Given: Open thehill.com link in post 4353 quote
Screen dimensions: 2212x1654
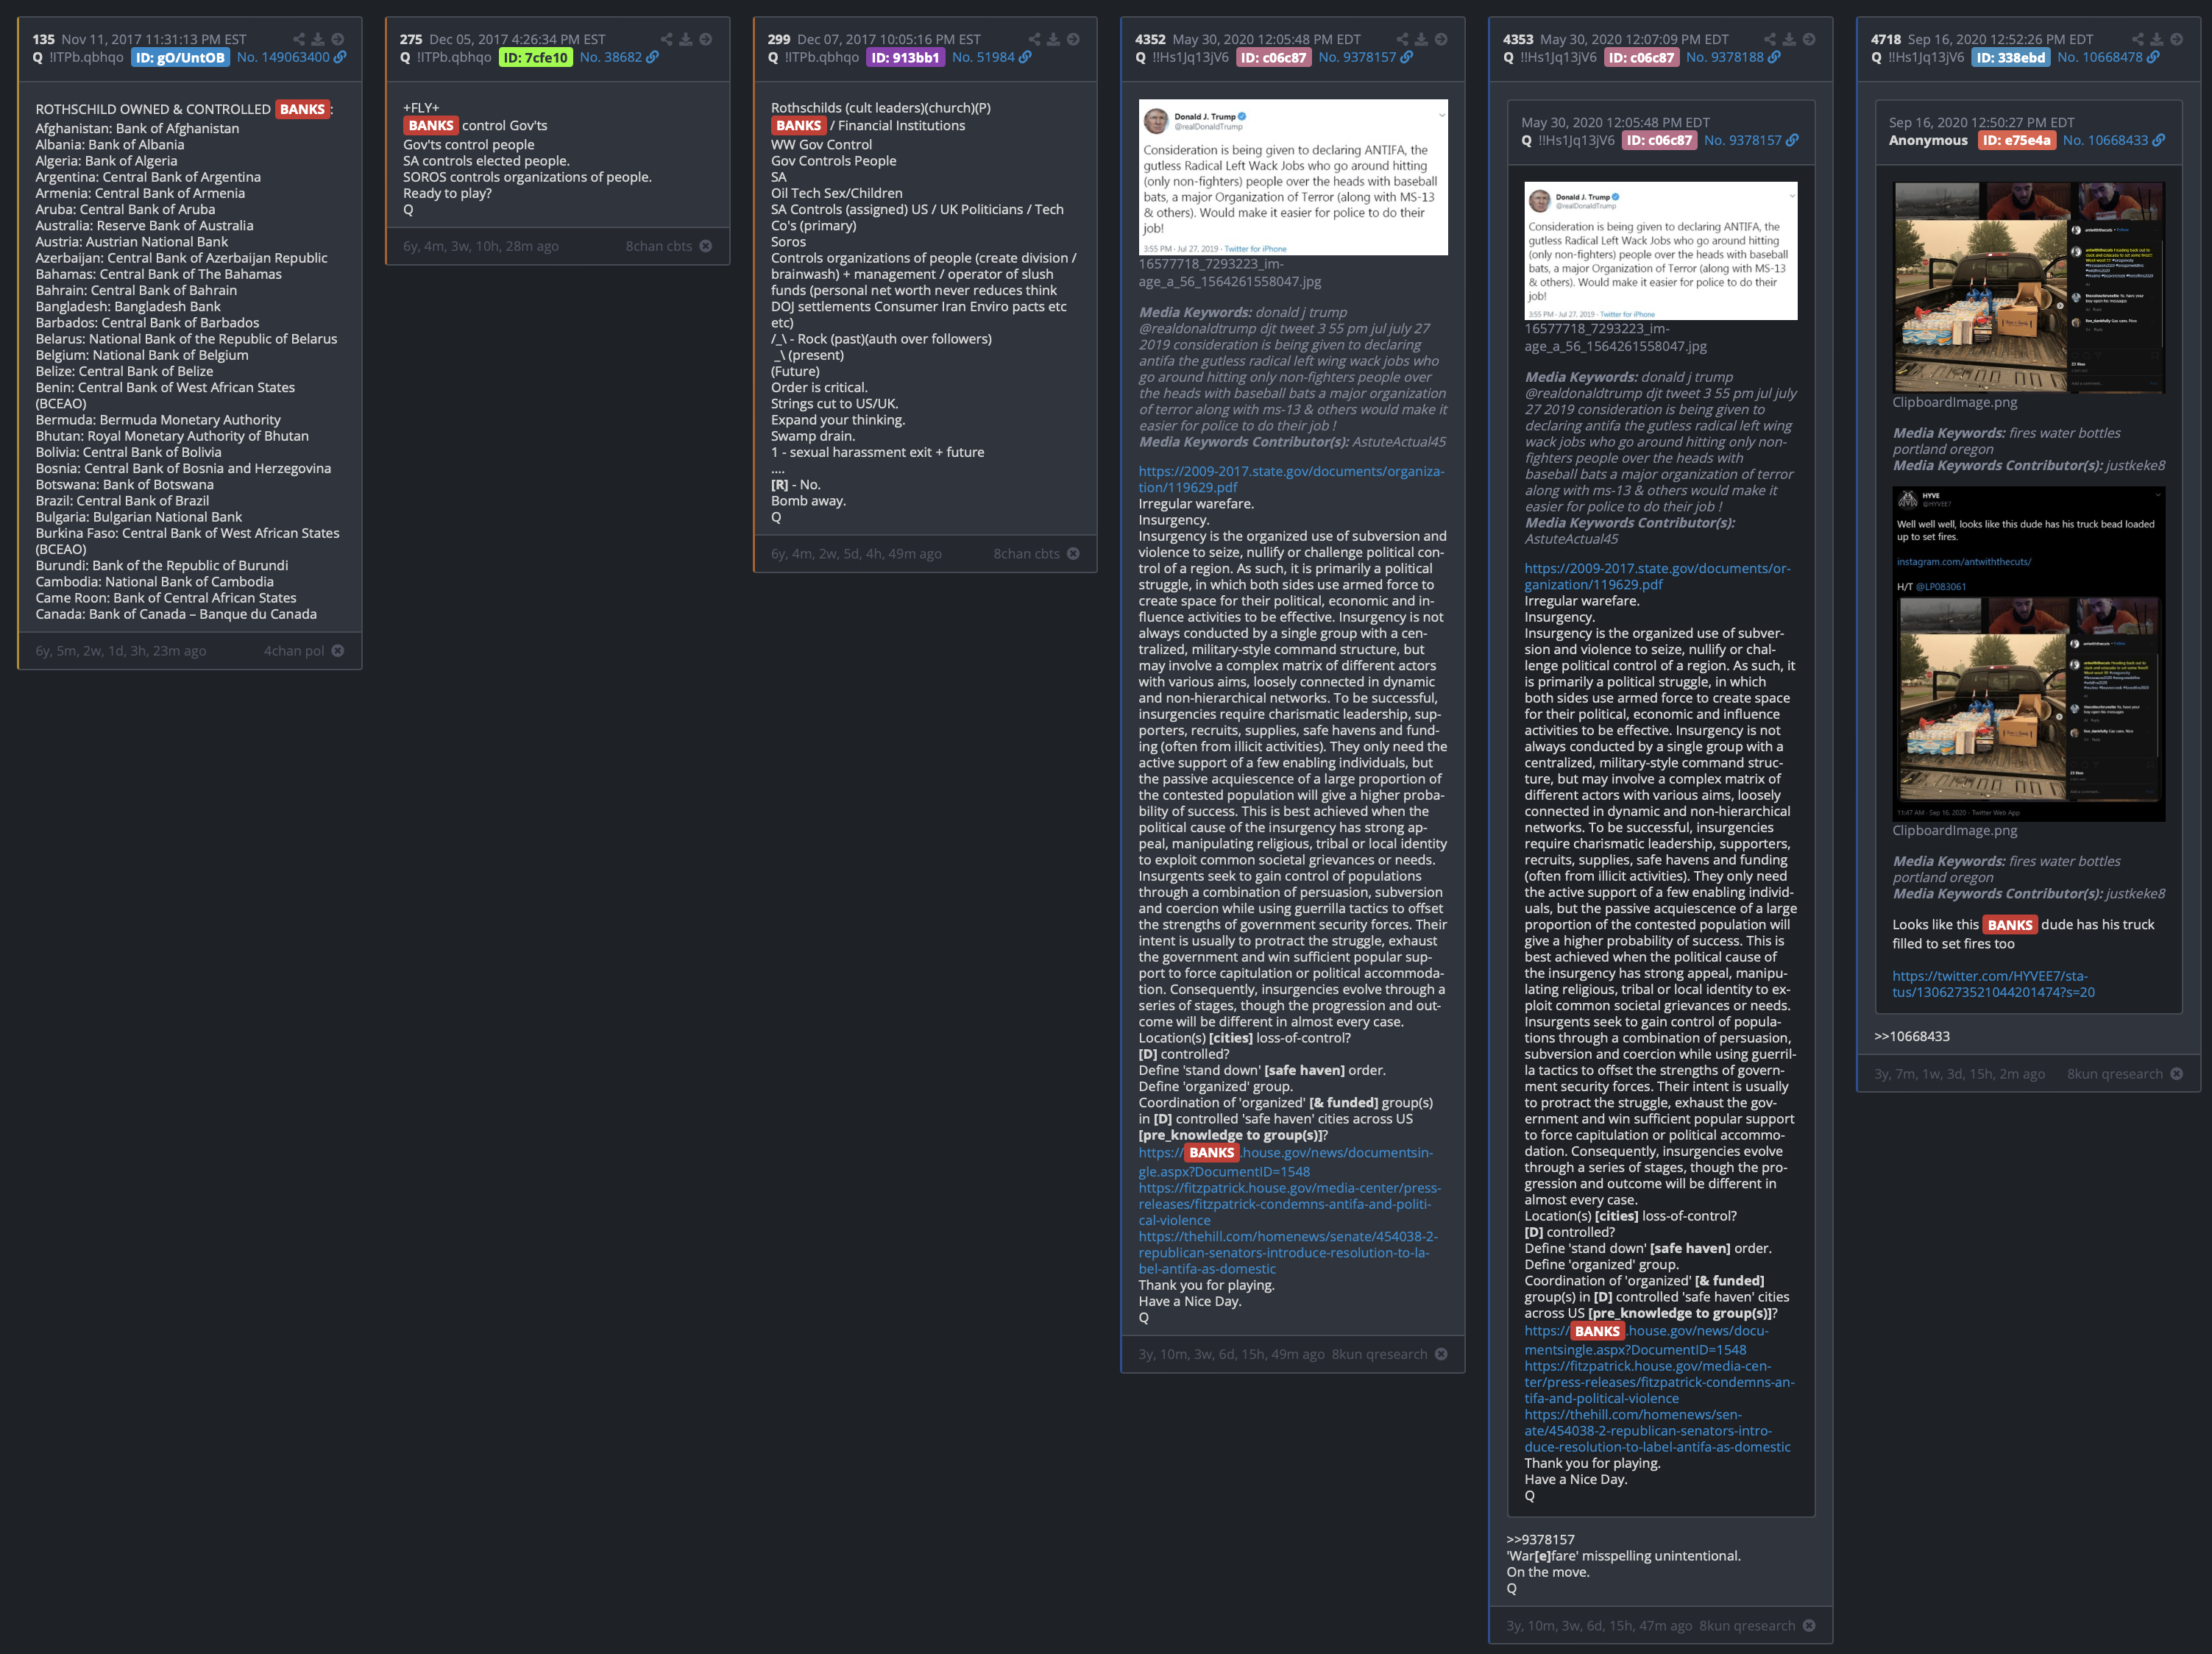Looking at the screenshot, I should point(1657,1431).
